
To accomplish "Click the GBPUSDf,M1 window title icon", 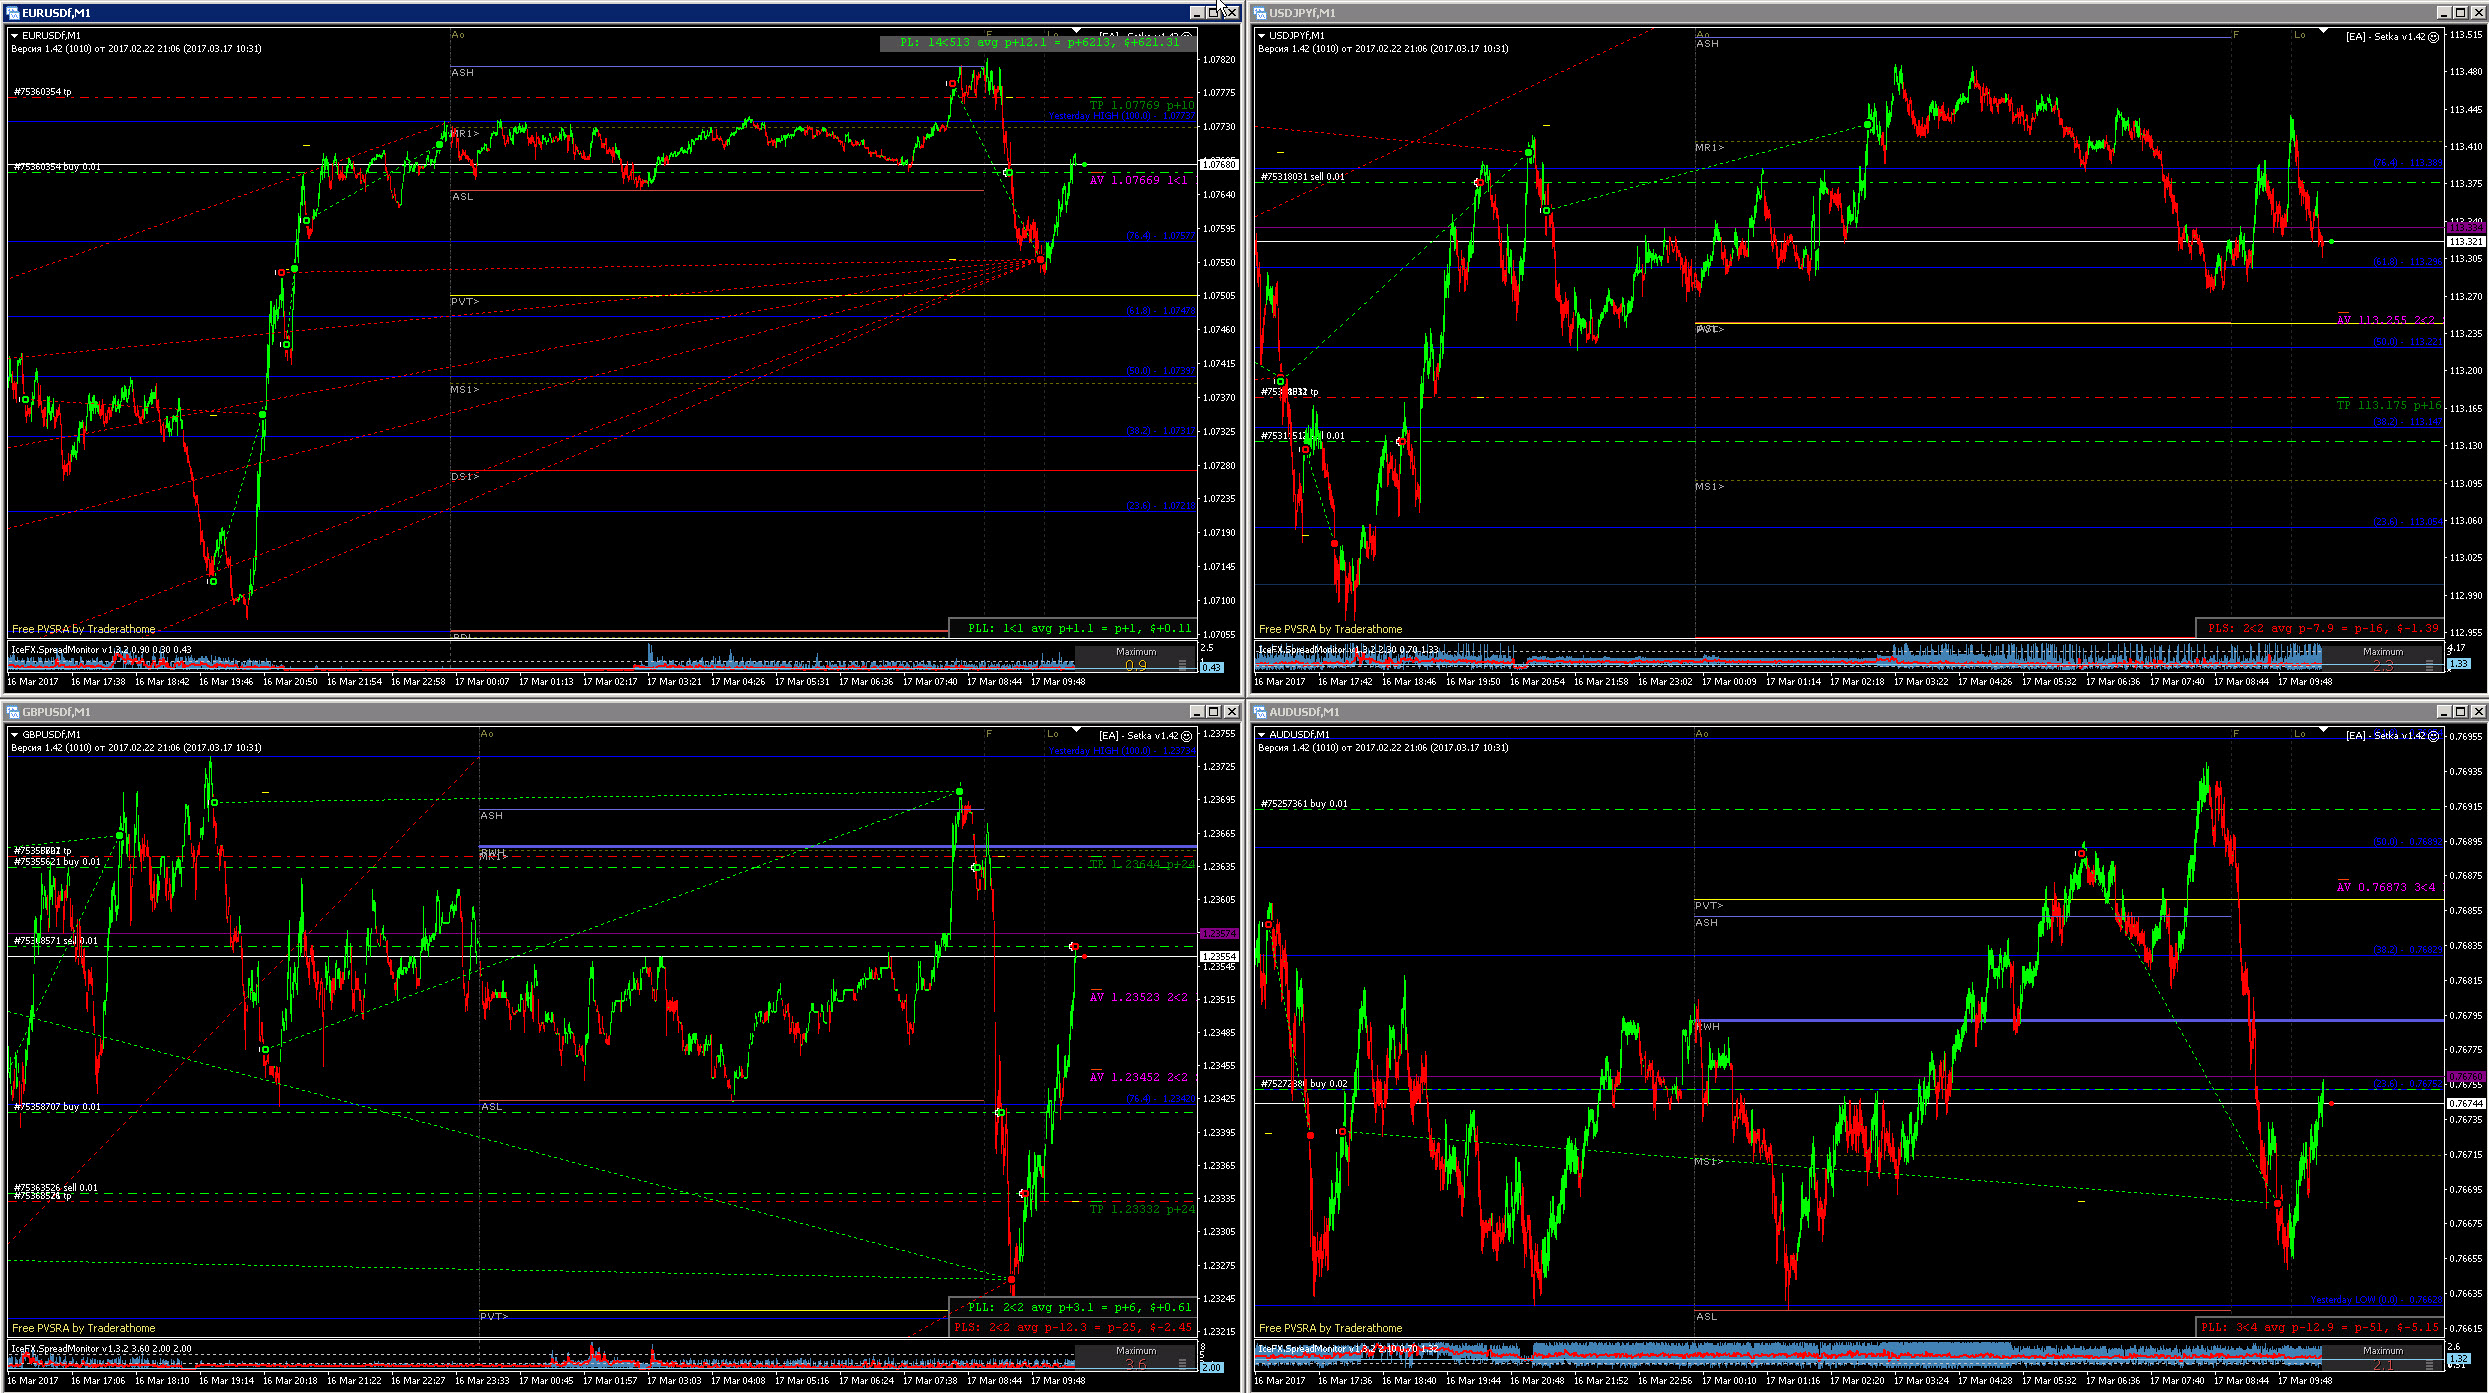I will [13, 712].
